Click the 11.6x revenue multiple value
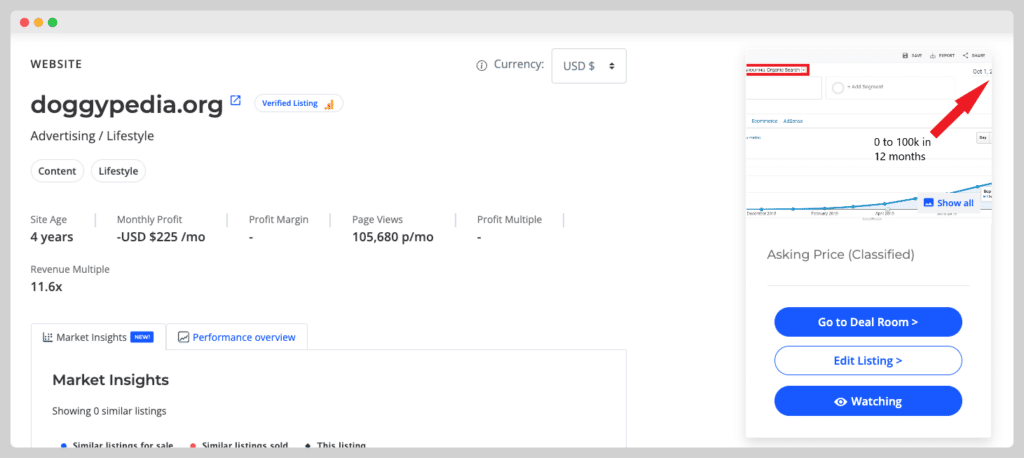Viewport: 1024px width, 458px height. 46,286
